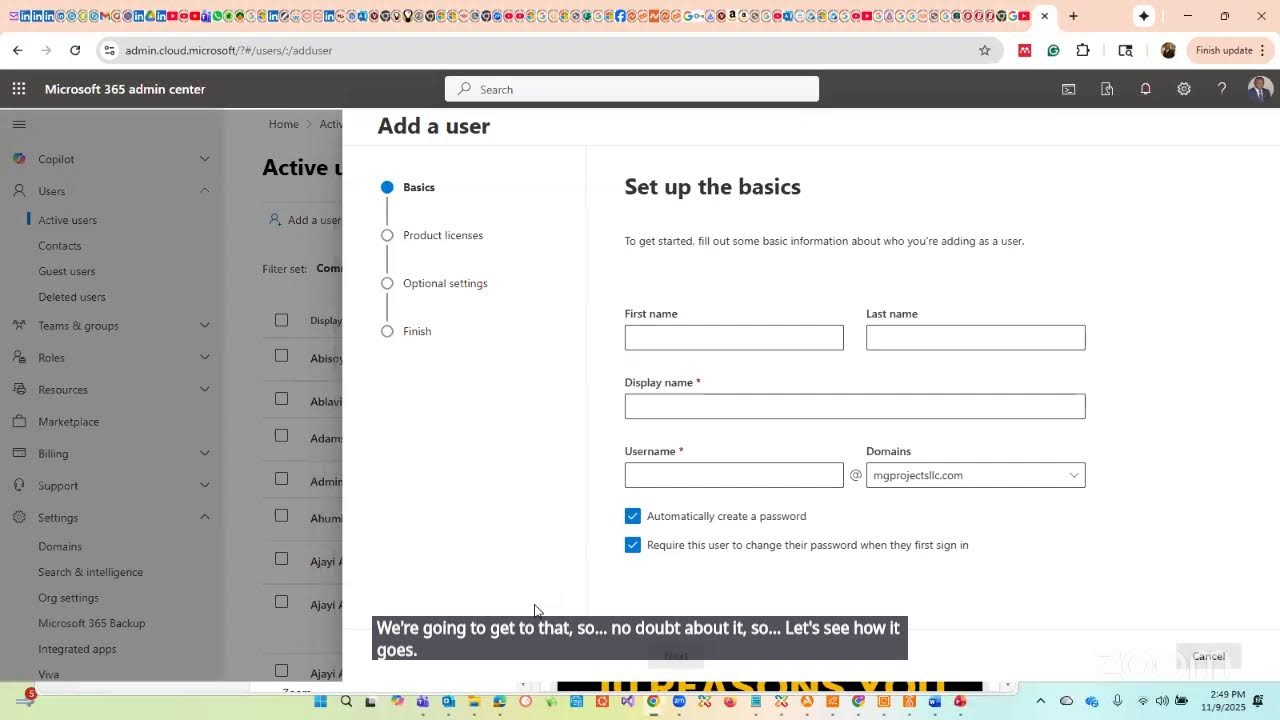Image resolution: width=1280 pixels, height=720 pixels.
Task: Bookmark this page with the star icon
Action: click(985, 50)
